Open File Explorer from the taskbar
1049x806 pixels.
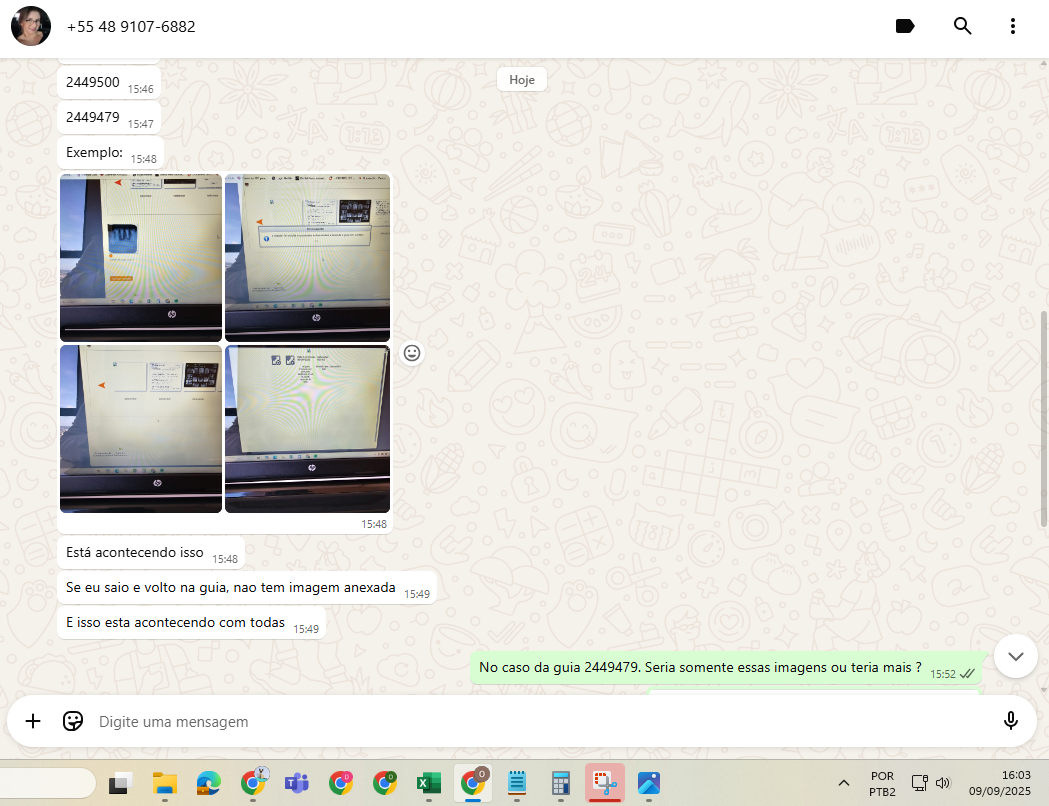165,783
